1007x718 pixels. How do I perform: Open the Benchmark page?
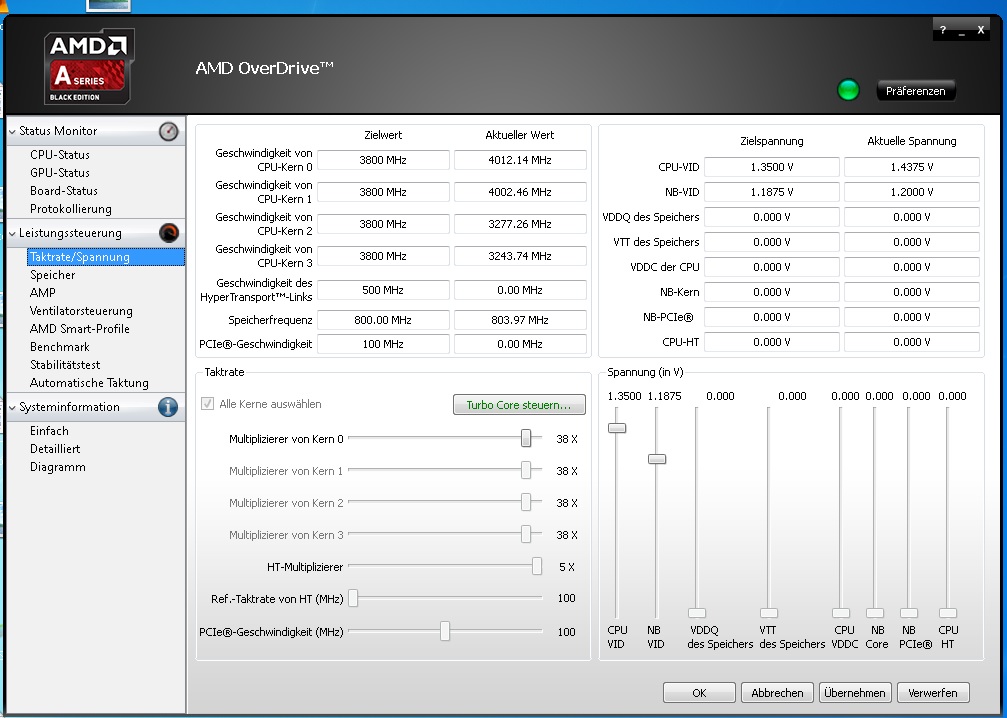(60, 347)
